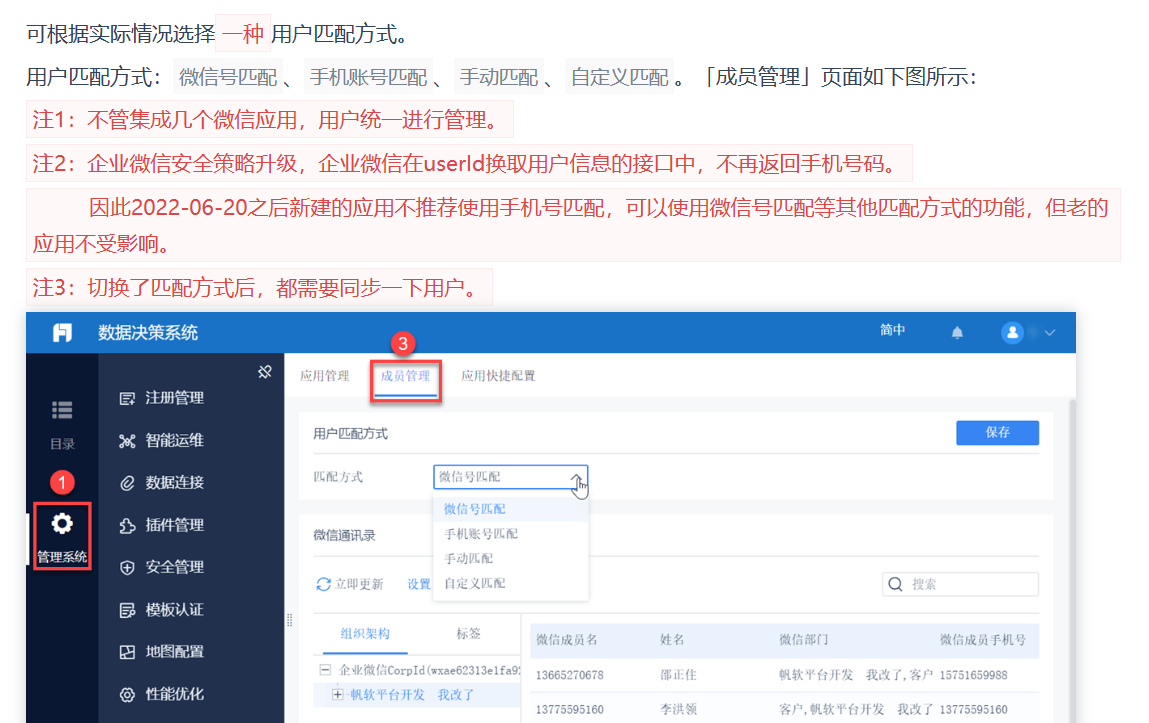The image size is (1149, 723).
Task: Click the panel splitter drag handle
Action: coord(289,620)
